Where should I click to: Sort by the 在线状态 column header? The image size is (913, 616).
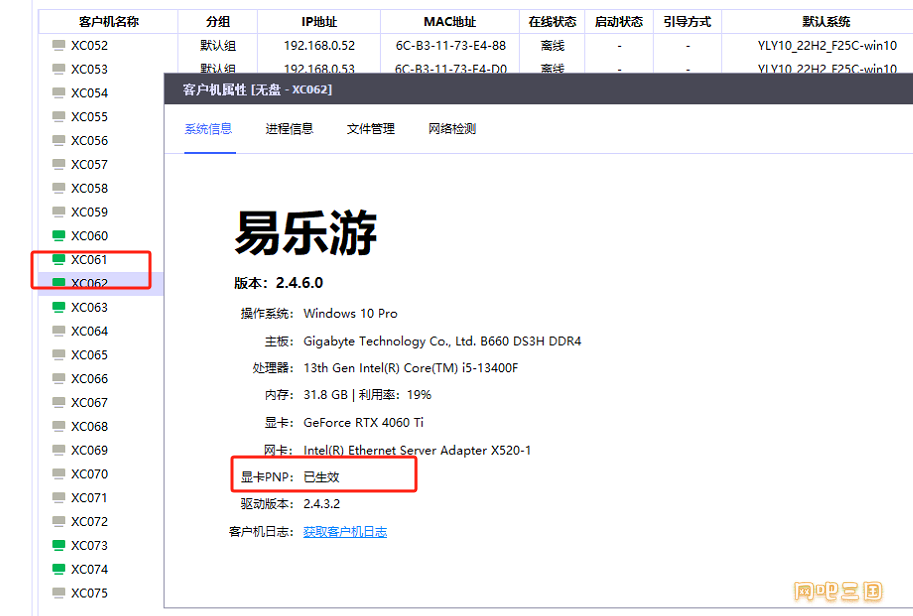tap(552, 22)
